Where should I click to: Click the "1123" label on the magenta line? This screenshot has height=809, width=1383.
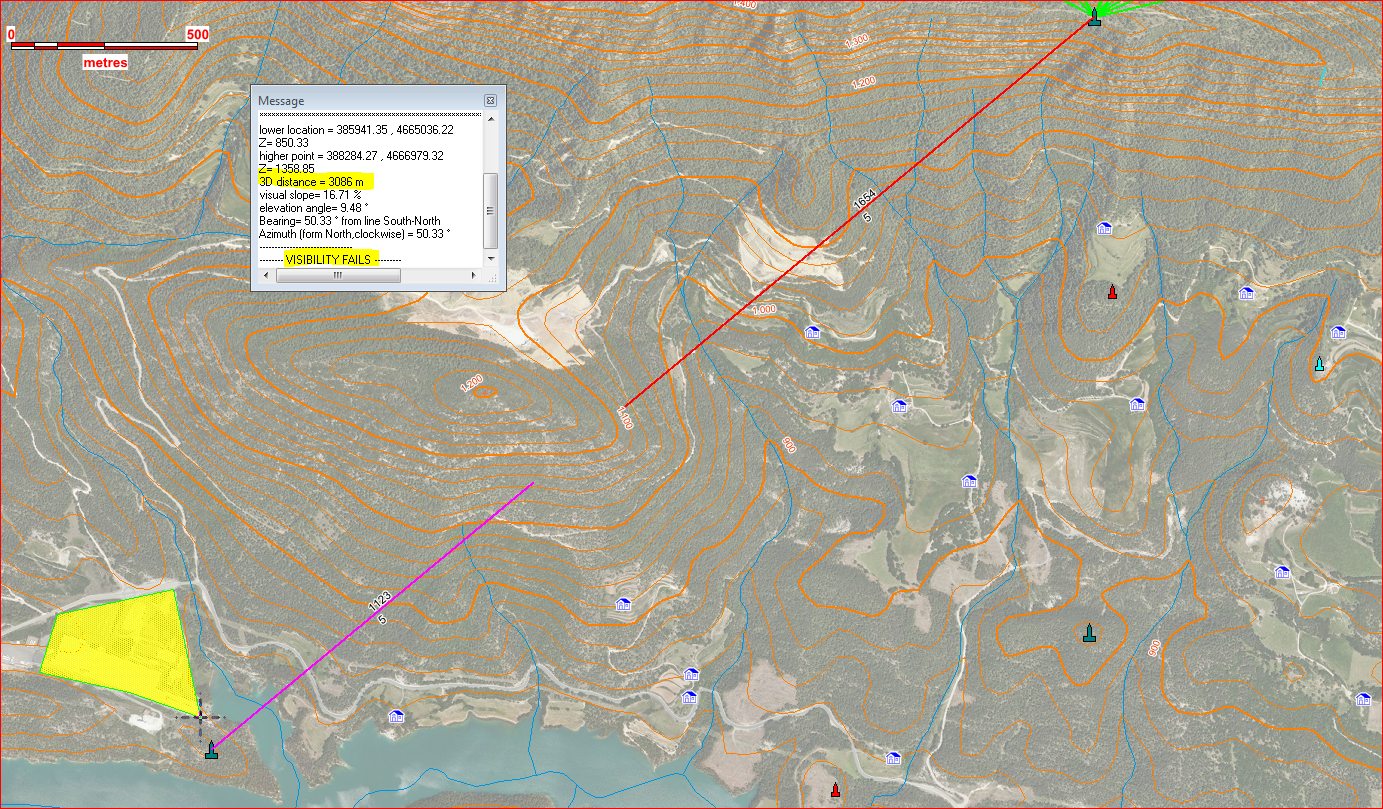point(378,602)
